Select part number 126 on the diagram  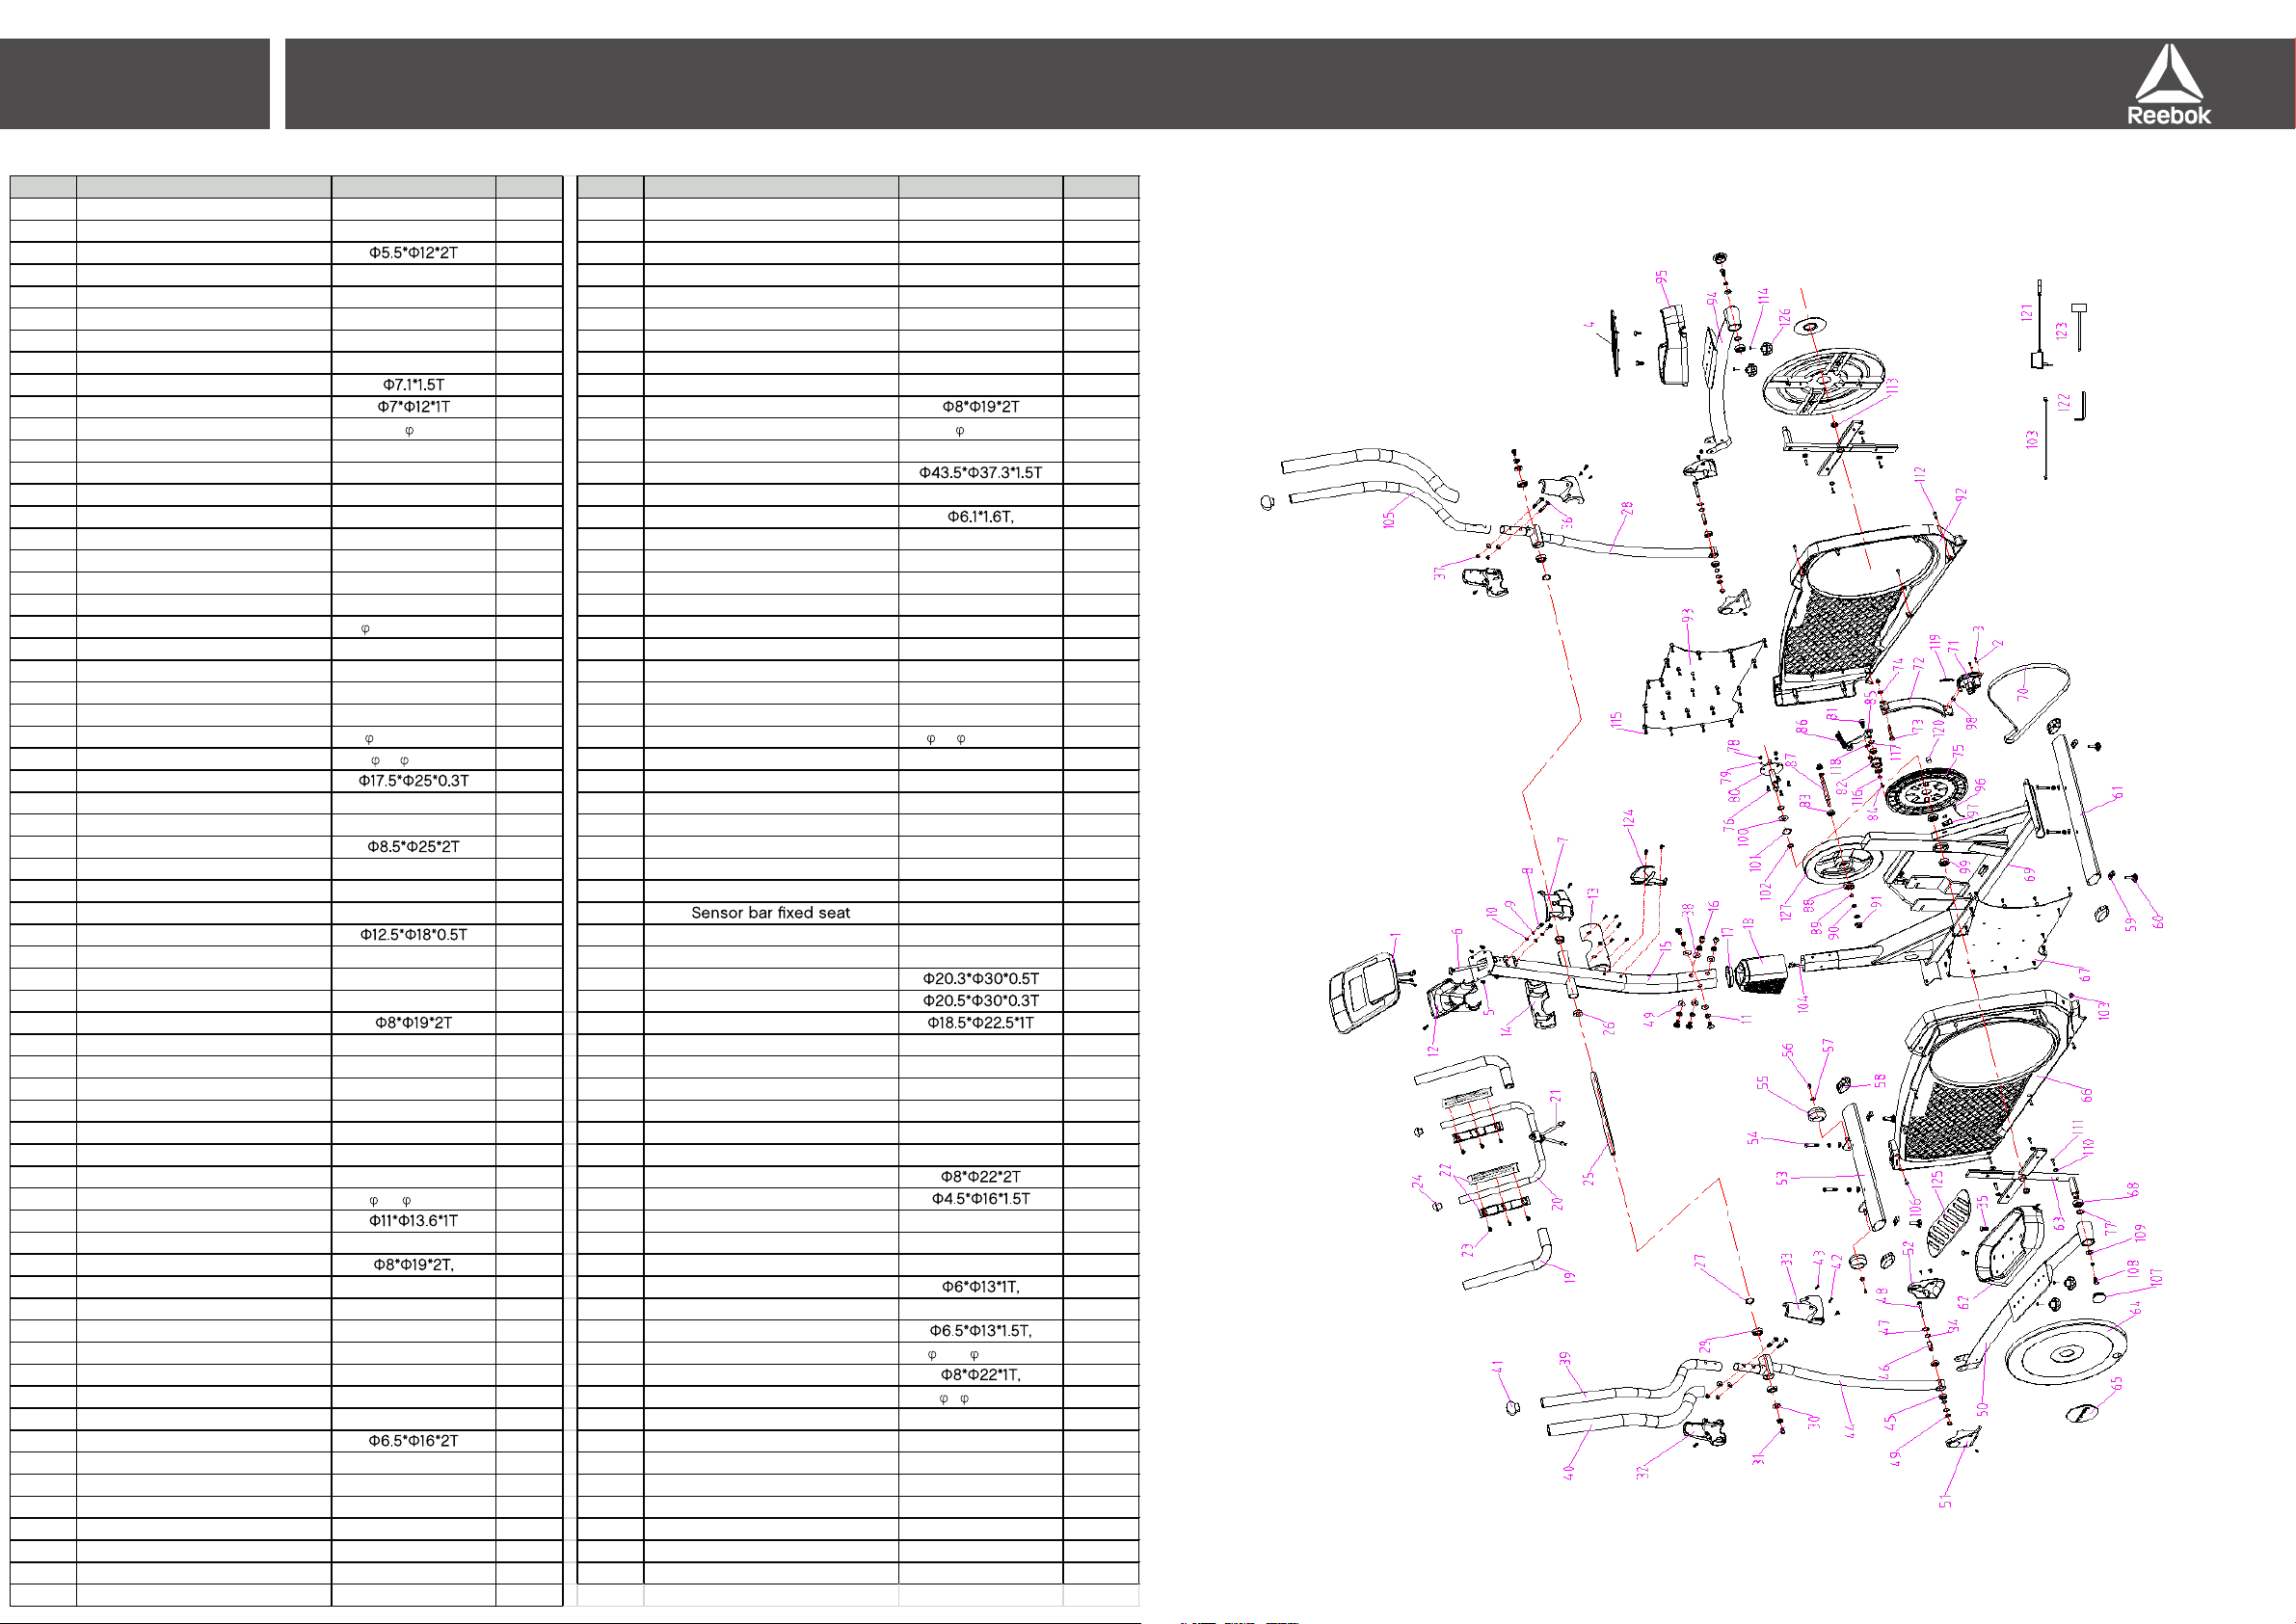pos(1785,318)
